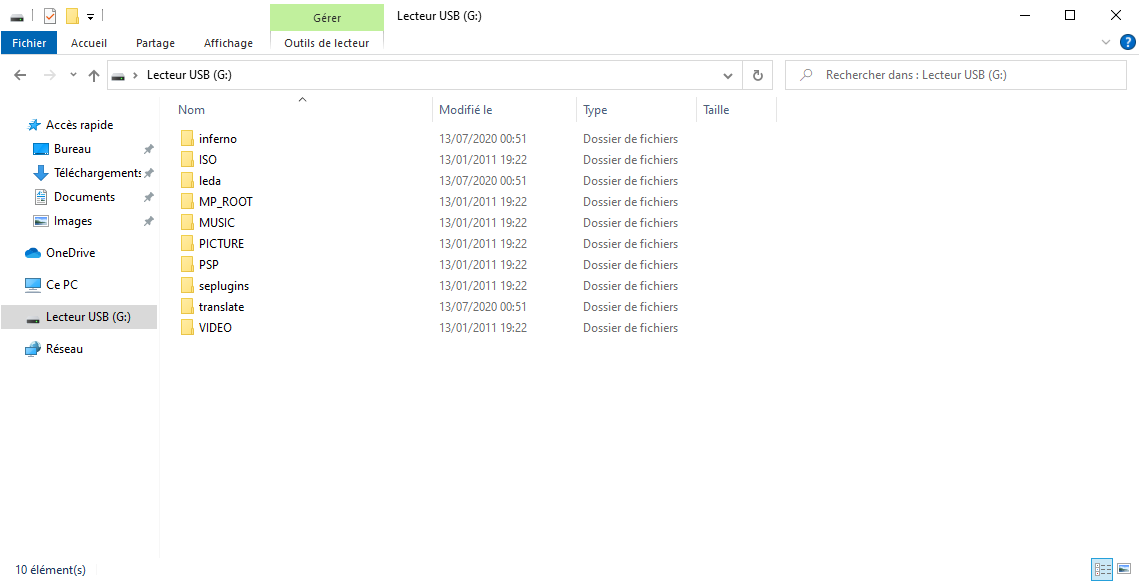Open the Fichier menu

(x=29, y=43)
